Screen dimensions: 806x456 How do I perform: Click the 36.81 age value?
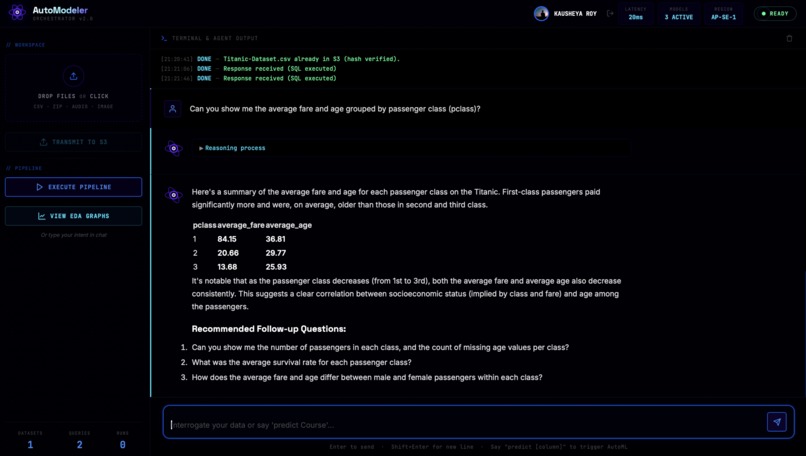[x=276, y=239]
